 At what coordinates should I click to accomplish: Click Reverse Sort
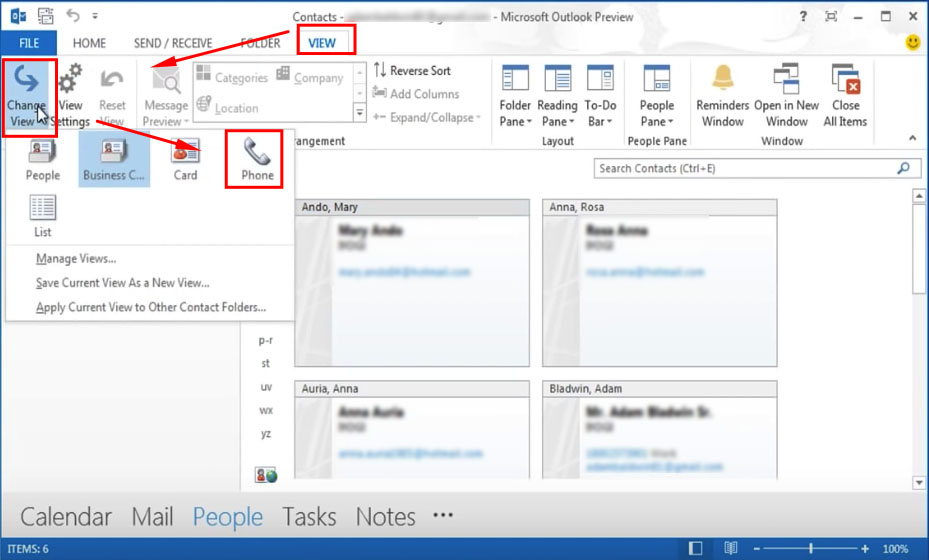coord(412,71)
